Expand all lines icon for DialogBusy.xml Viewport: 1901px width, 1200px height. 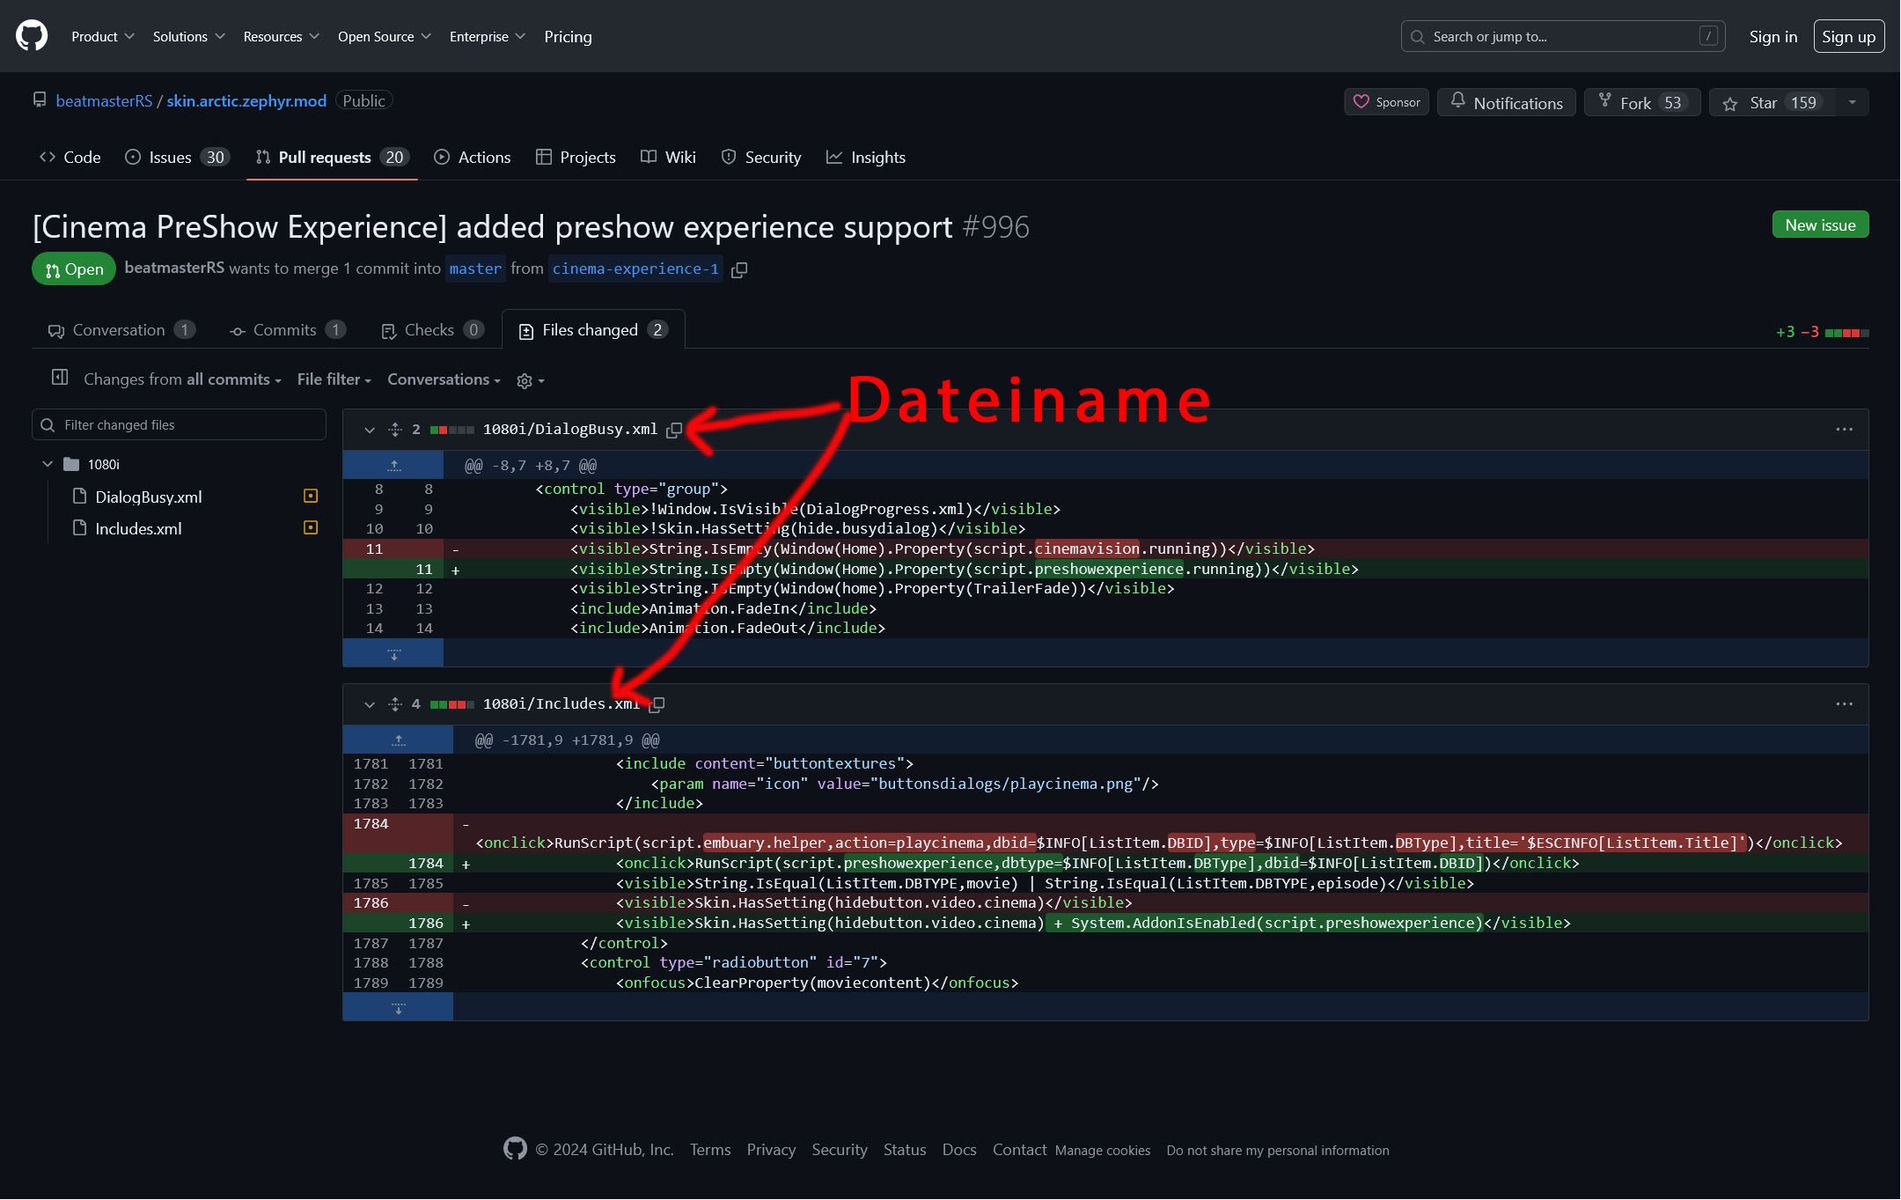pos(395,430)
